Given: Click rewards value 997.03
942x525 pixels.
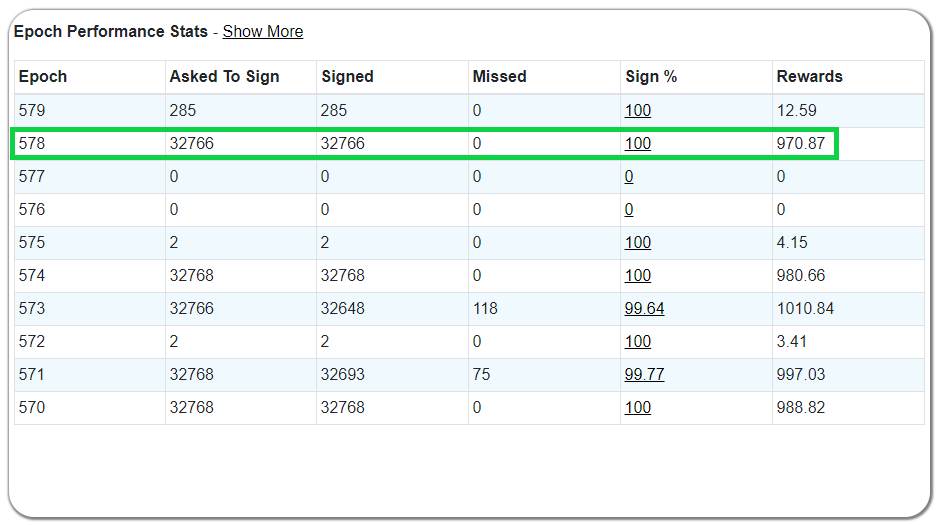Looking at the screenshot, I should [x=801, y=375].
